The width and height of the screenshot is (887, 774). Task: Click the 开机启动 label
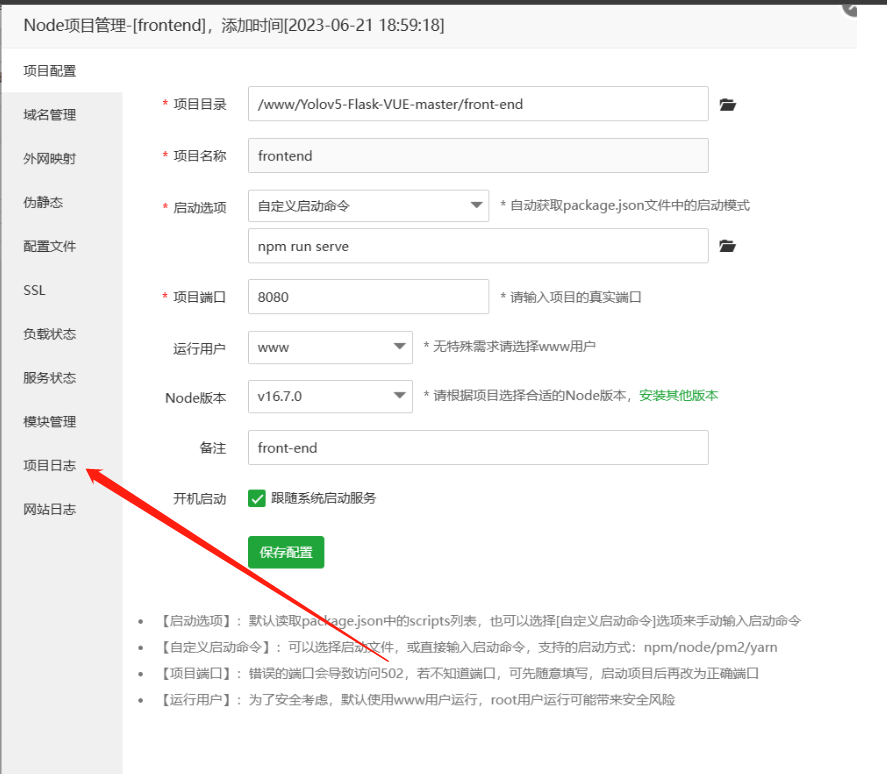[200, 498]
